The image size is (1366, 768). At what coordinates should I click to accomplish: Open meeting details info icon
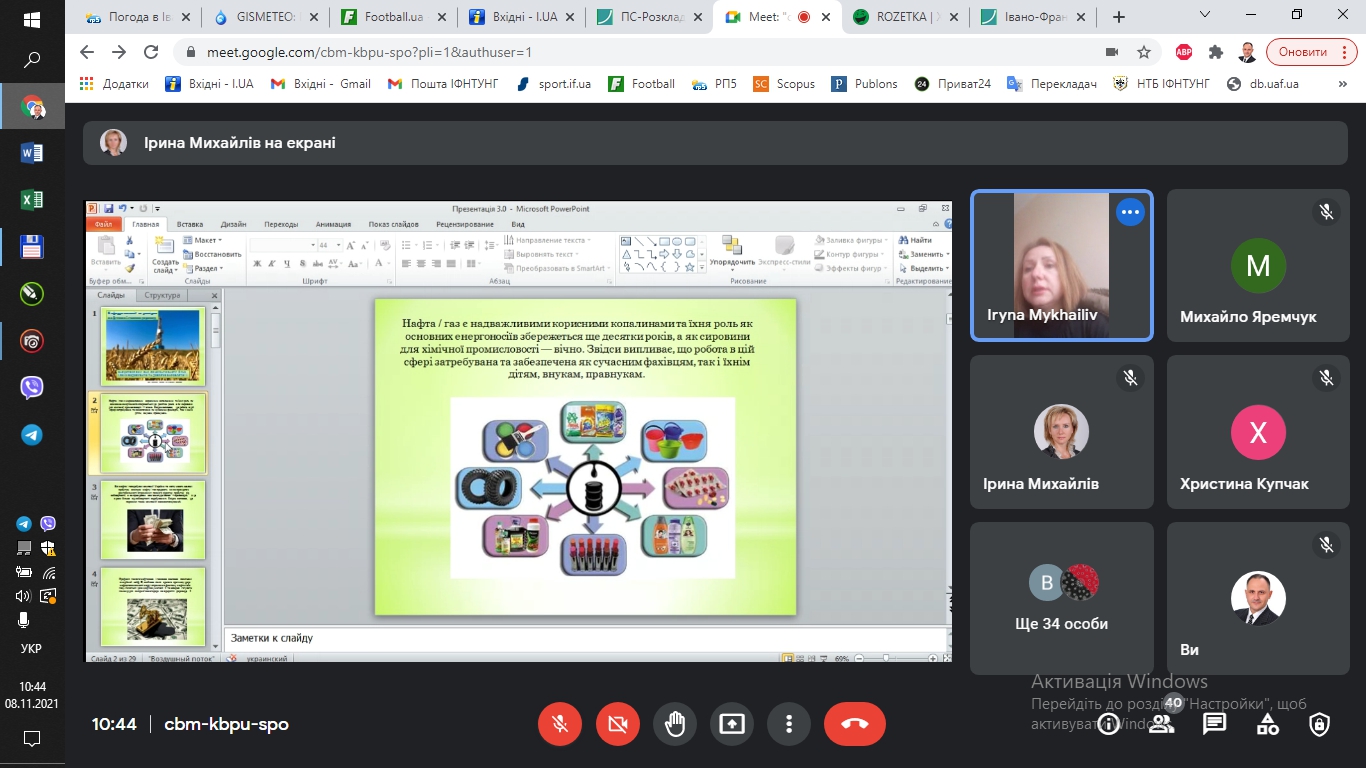(1108, 724)
